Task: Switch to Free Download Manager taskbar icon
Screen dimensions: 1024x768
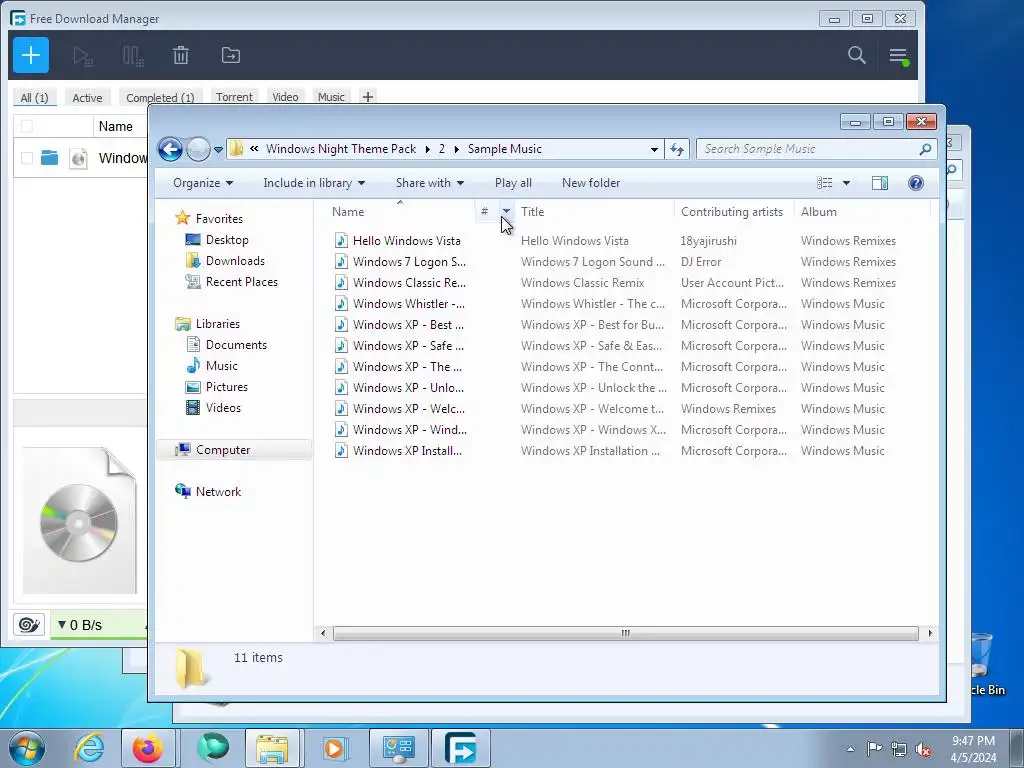Action: [460, 748]
